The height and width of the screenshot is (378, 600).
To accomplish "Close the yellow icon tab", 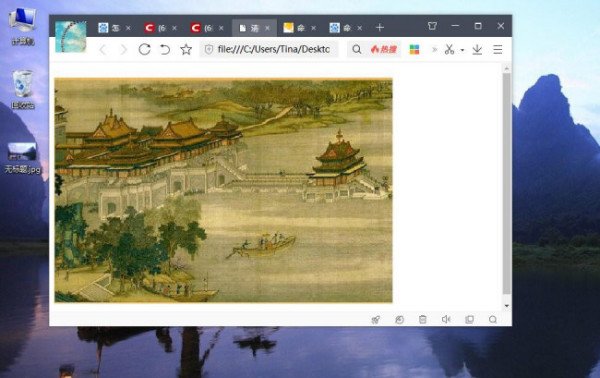I will point(313,28).
